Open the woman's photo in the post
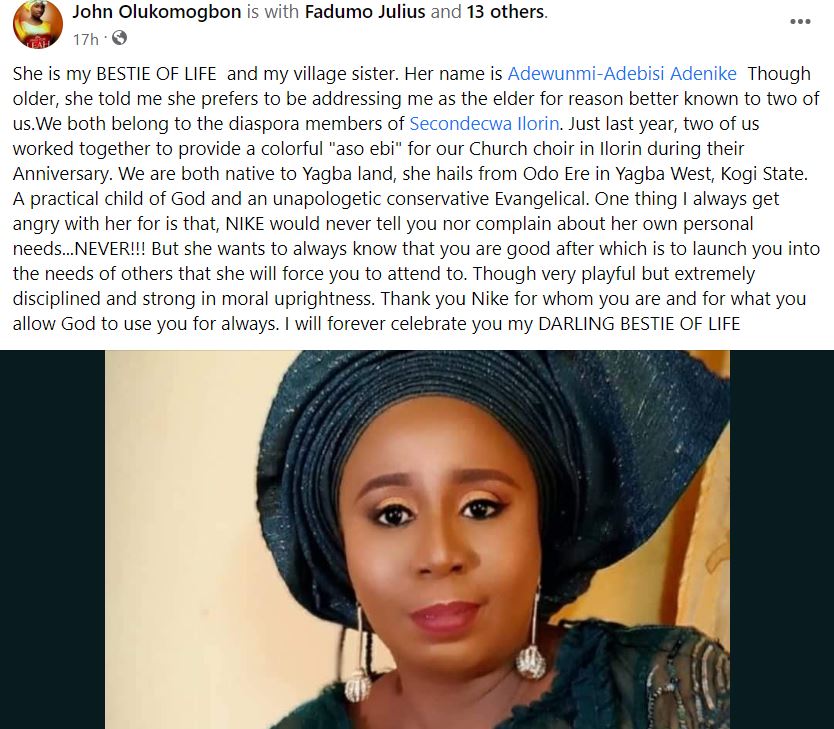The image size is (834, 729). point(417,539)
